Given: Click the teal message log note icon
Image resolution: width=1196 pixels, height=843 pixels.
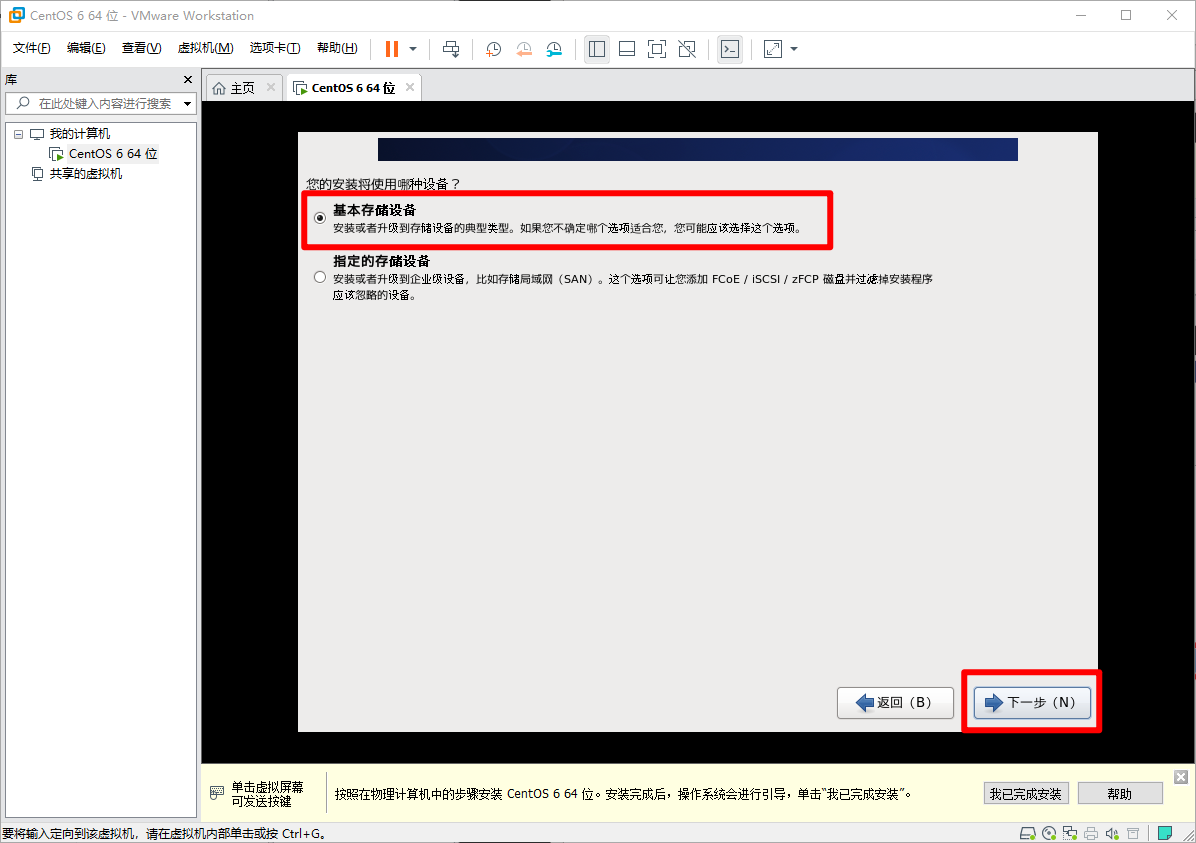Looking at the screenshot, I should point(1165,833).
